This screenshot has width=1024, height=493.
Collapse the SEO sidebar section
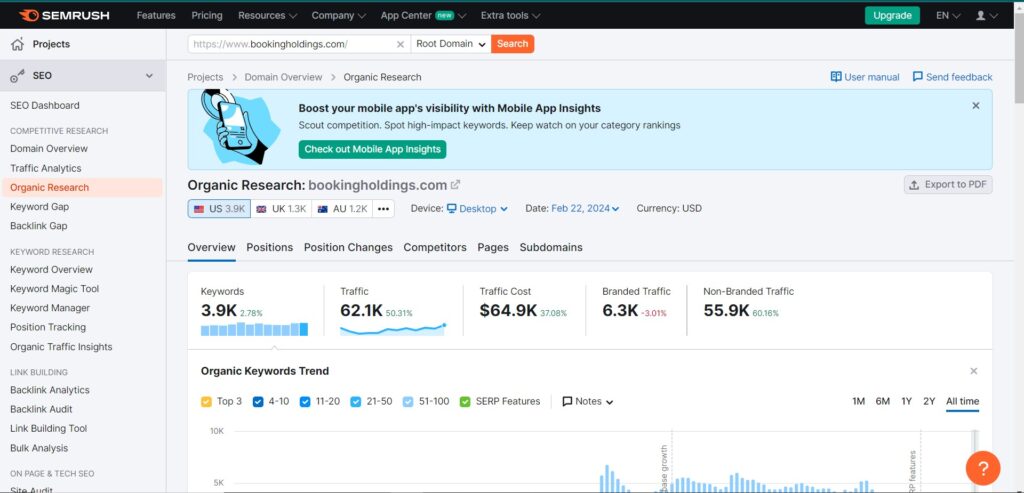(x=150, y=76)
